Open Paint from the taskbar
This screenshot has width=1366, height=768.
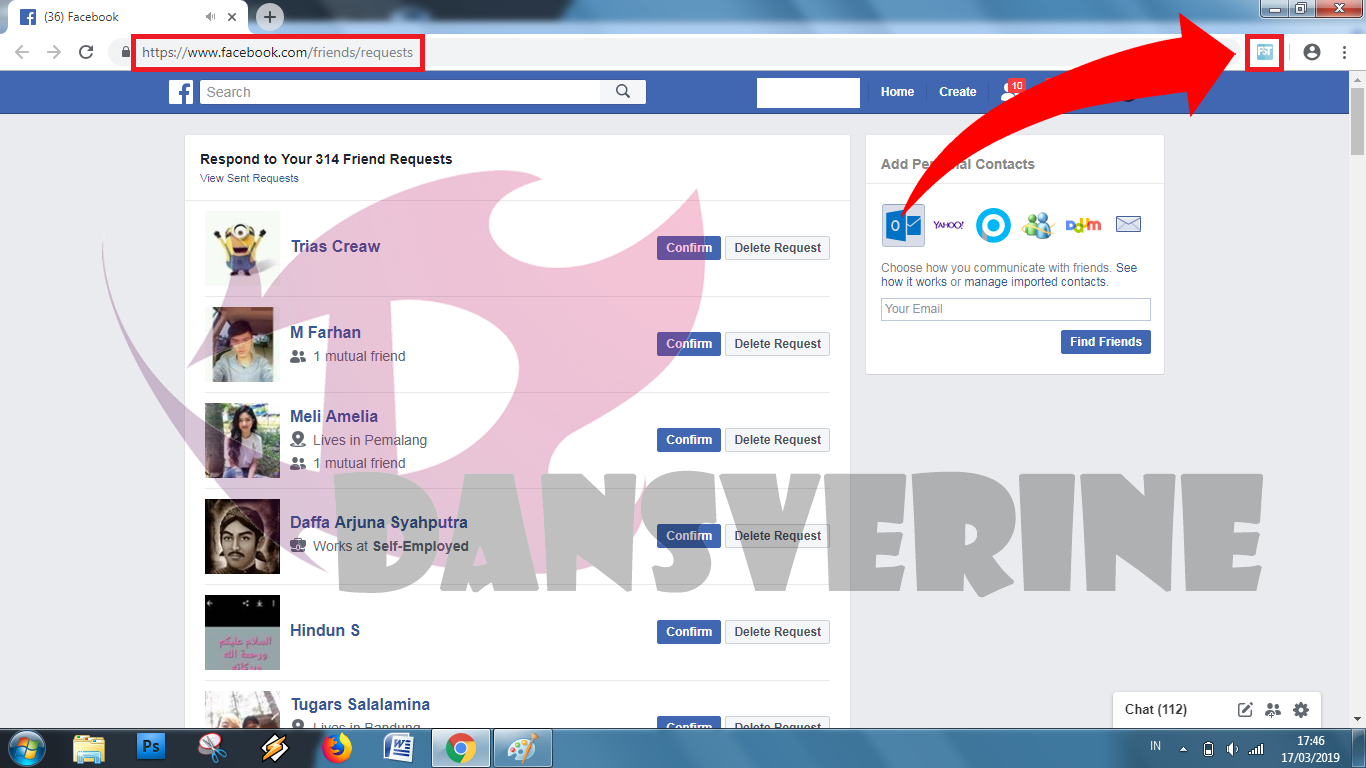click(x=522, y=748)
